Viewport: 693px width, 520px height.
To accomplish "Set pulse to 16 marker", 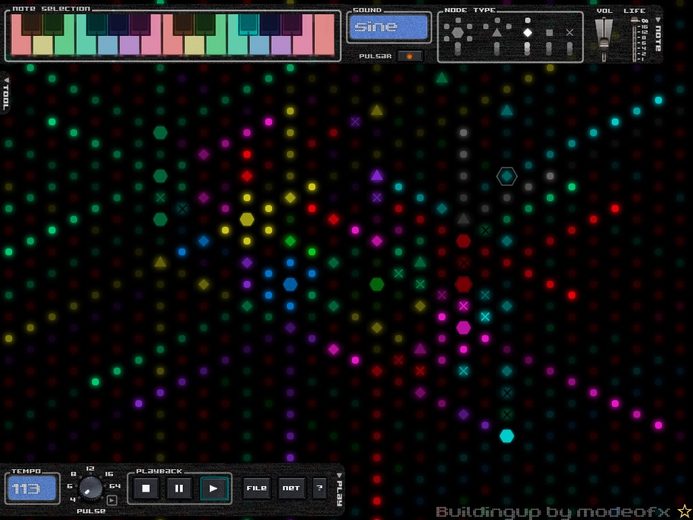I will pyautogui.click(x=109, y=474).
